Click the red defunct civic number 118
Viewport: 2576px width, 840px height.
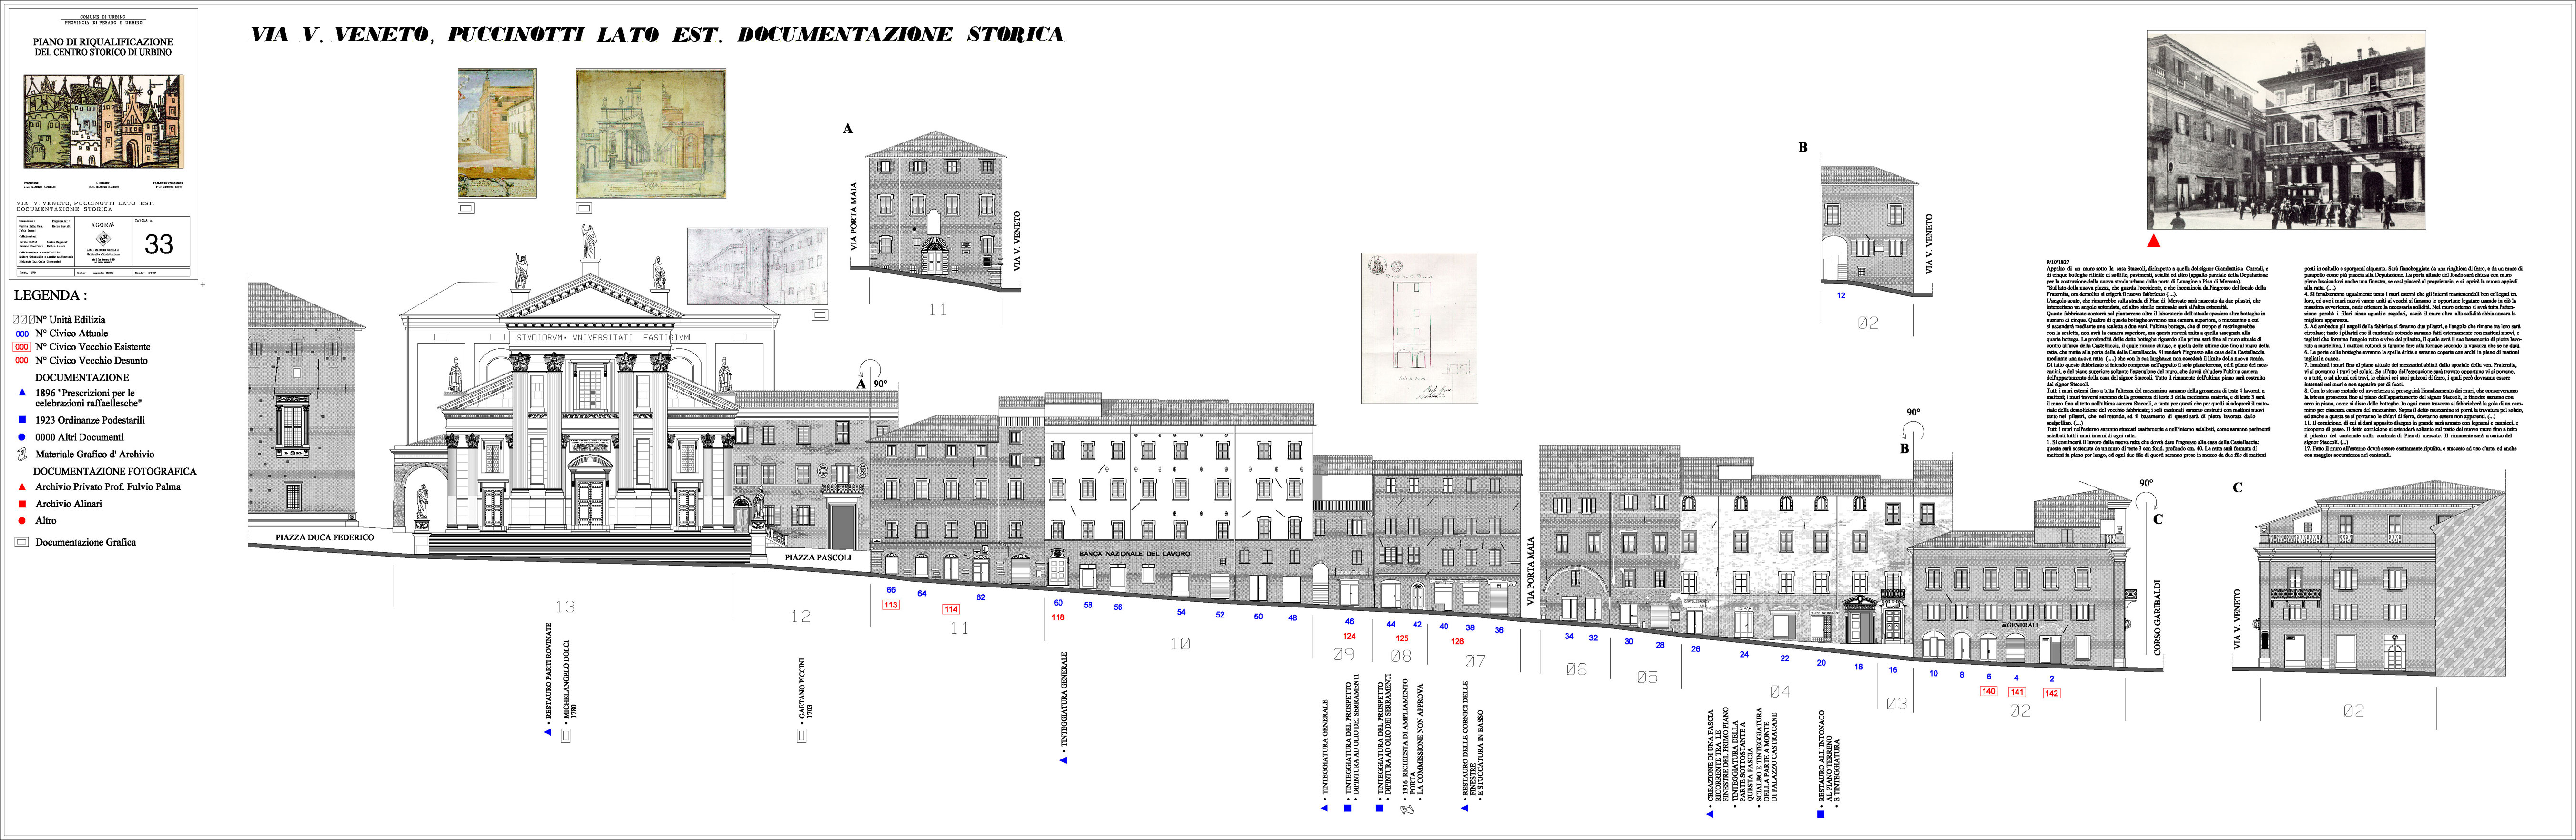[x=1058, y=617]
